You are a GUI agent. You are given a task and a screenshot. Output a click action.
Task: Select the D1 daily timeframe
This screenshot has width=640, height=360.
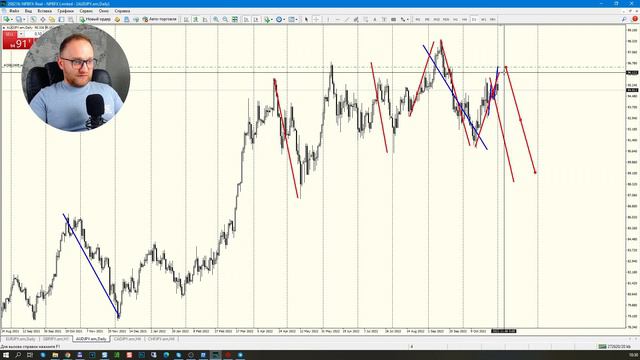click(474, 19)
